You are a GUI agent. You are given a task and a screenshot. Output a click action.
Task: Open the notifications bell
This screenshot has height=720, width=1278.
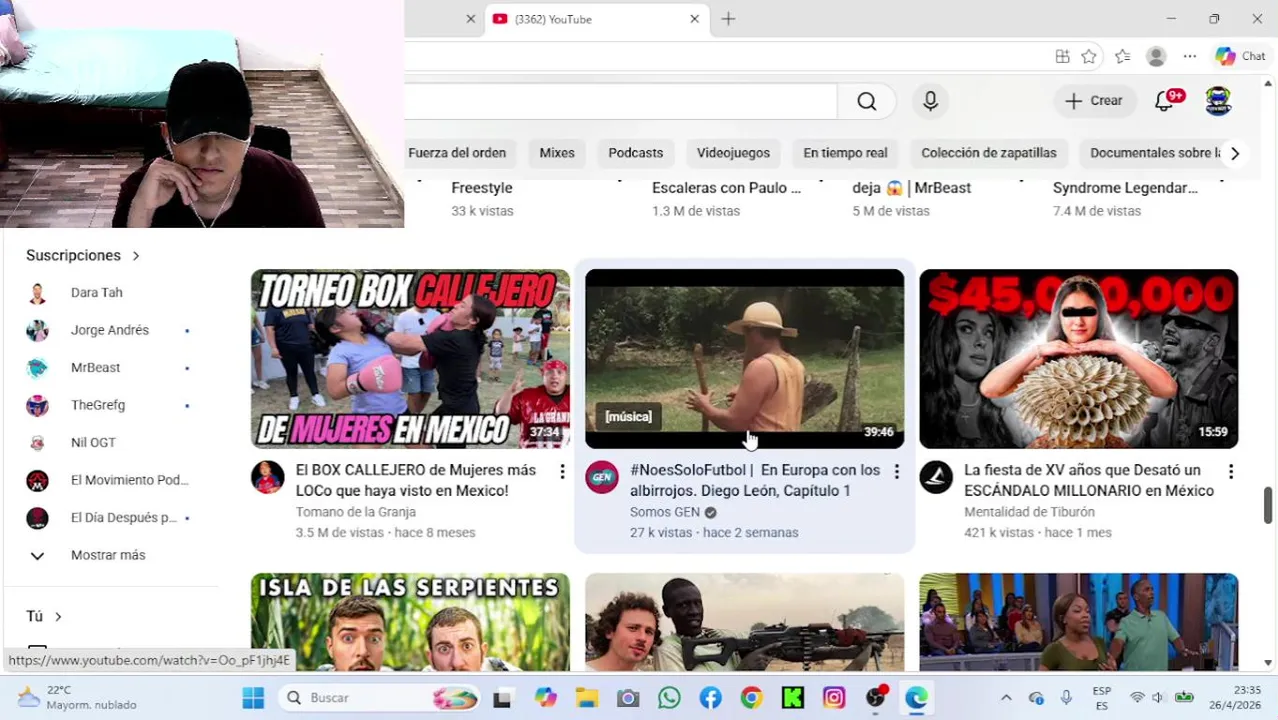point(1166,100)
